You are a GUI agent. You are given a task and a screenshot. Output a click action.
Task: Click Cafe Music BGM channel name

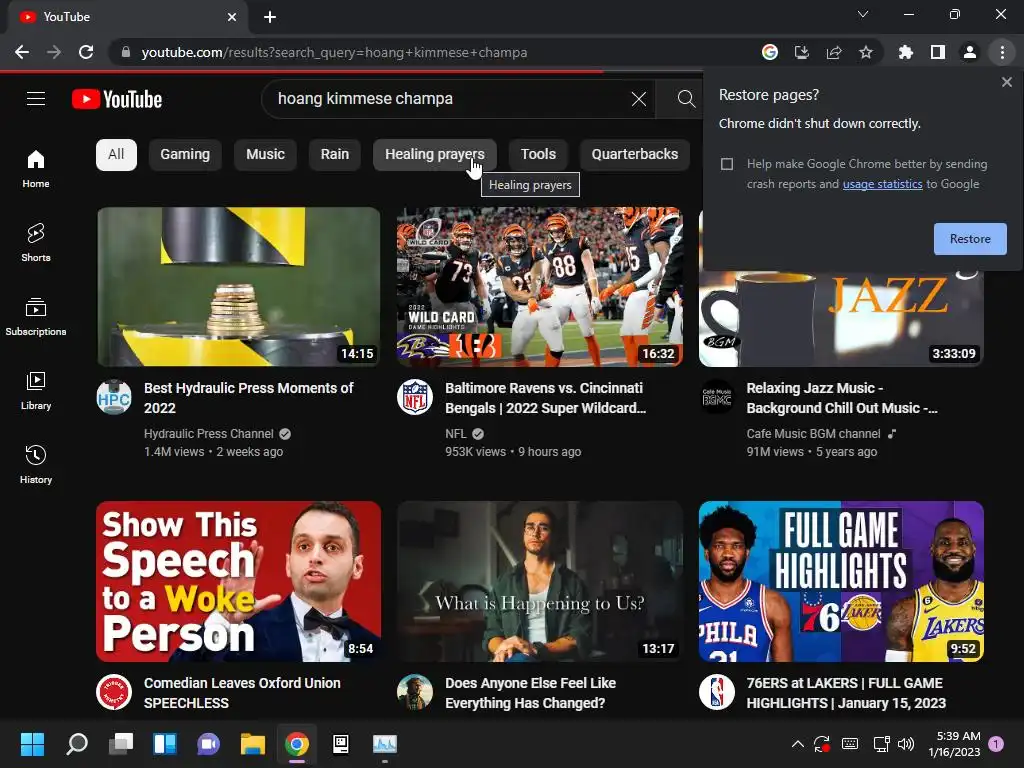click(x=813, y=434)
